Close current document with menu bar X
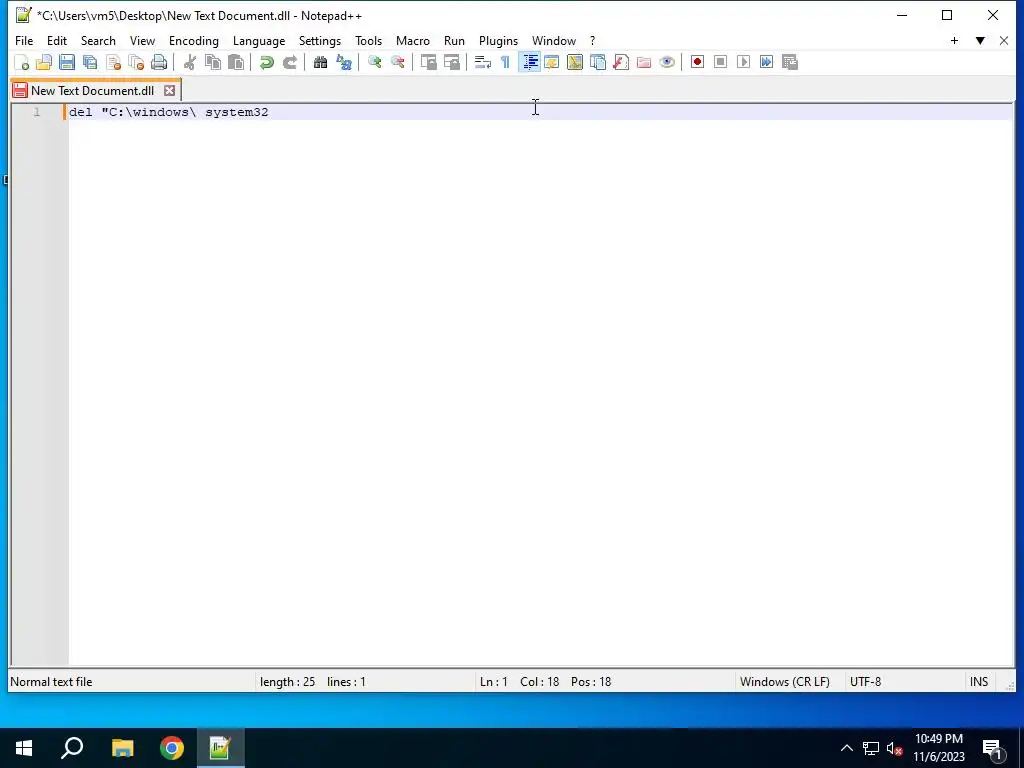 [1004, 40]
